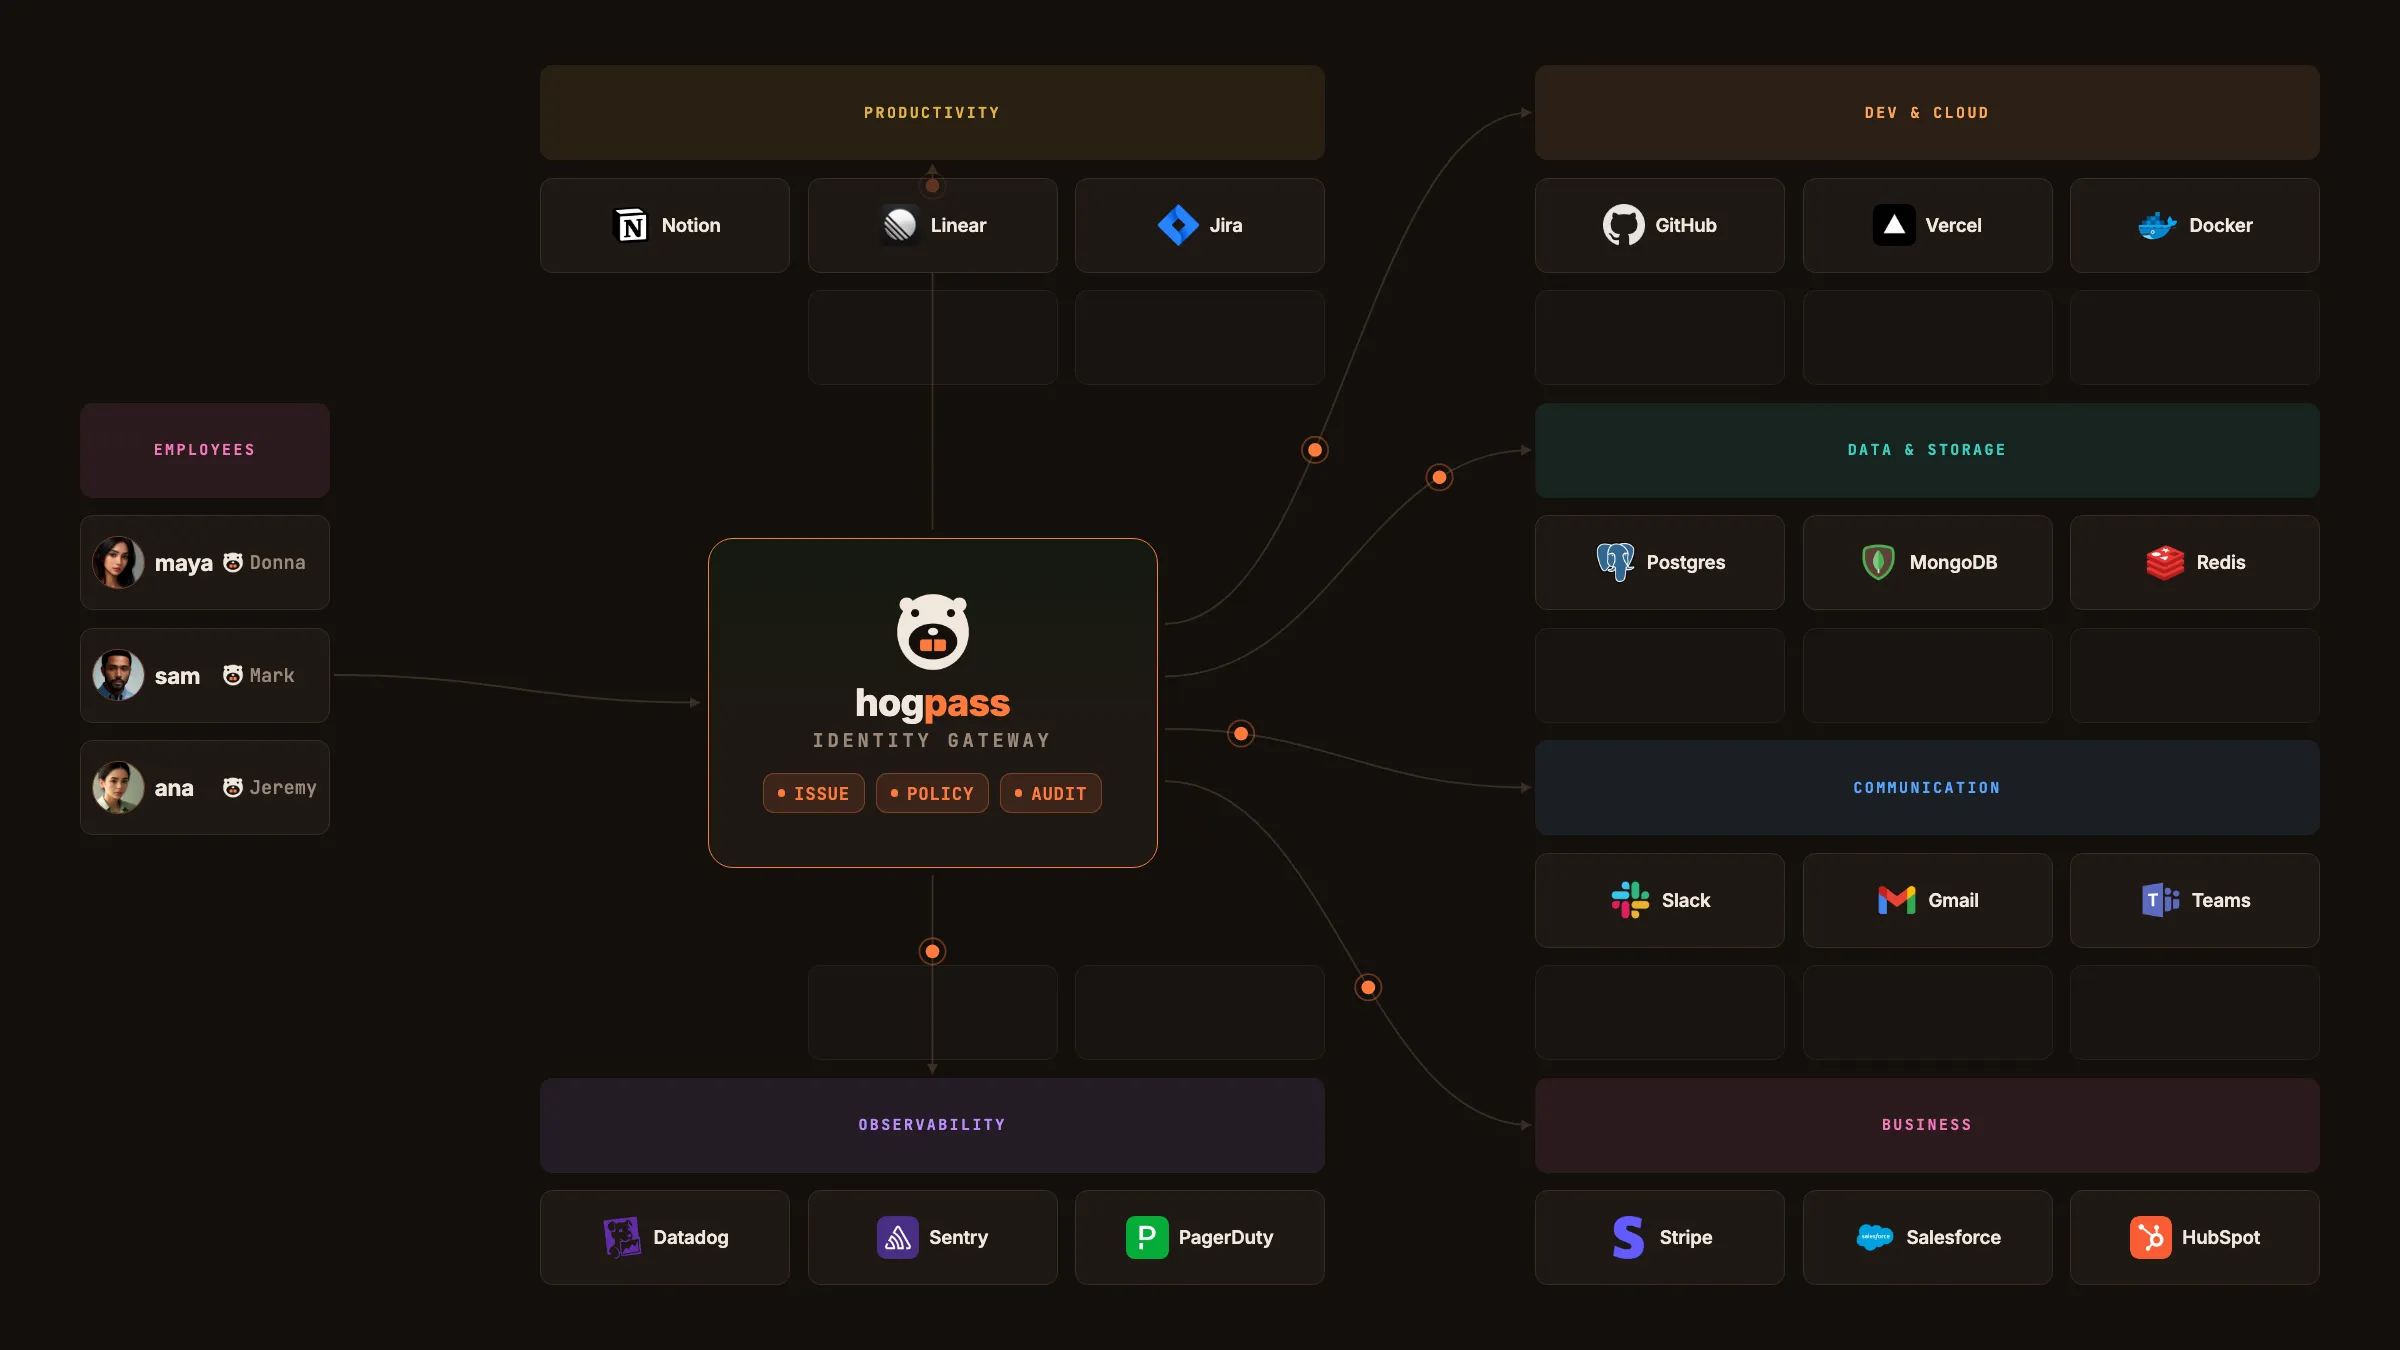This screenshot has height=1350, width=2400.
Task: Select the OBSERVABILITY category header
Action: point(932,1125)
